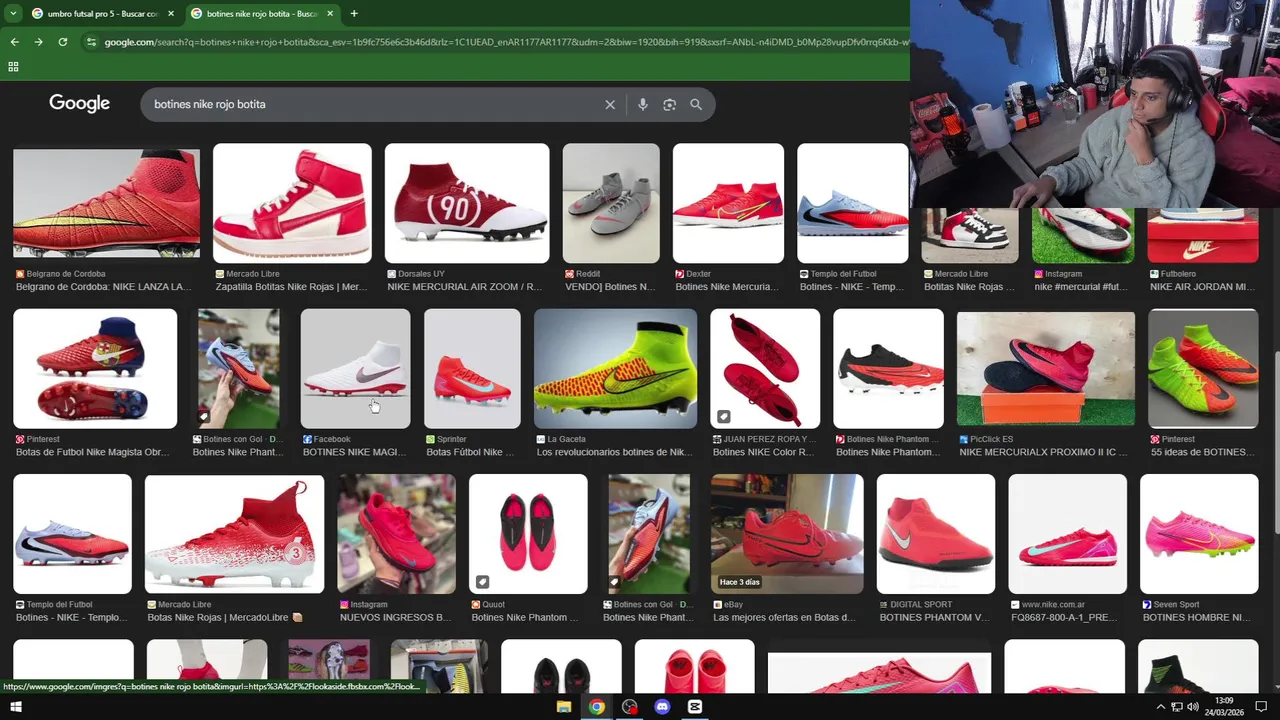Open the Facebook white Nike Magista boot image

pyautogui.click(x=355, y=368)
